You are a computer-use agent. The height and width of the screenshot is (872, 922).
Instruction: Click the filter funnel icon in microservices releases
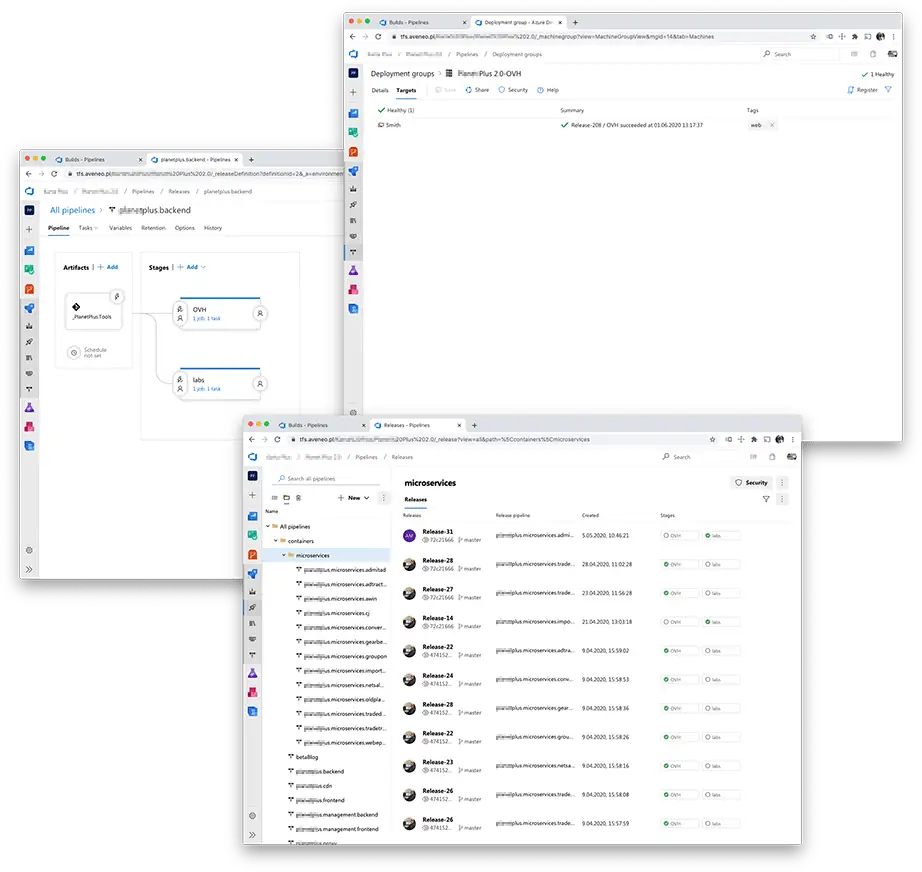point(766,499)
